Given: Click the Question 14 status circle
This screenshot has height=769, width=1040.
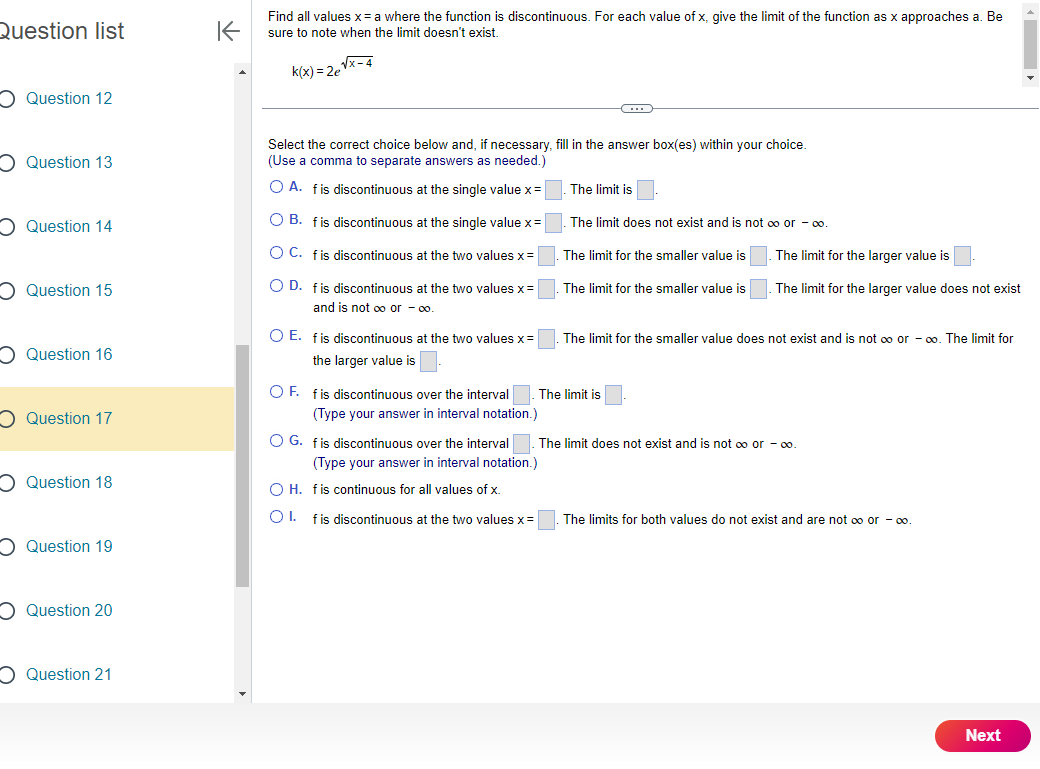Looking at the screenshot, I should [x=7, y=227].
